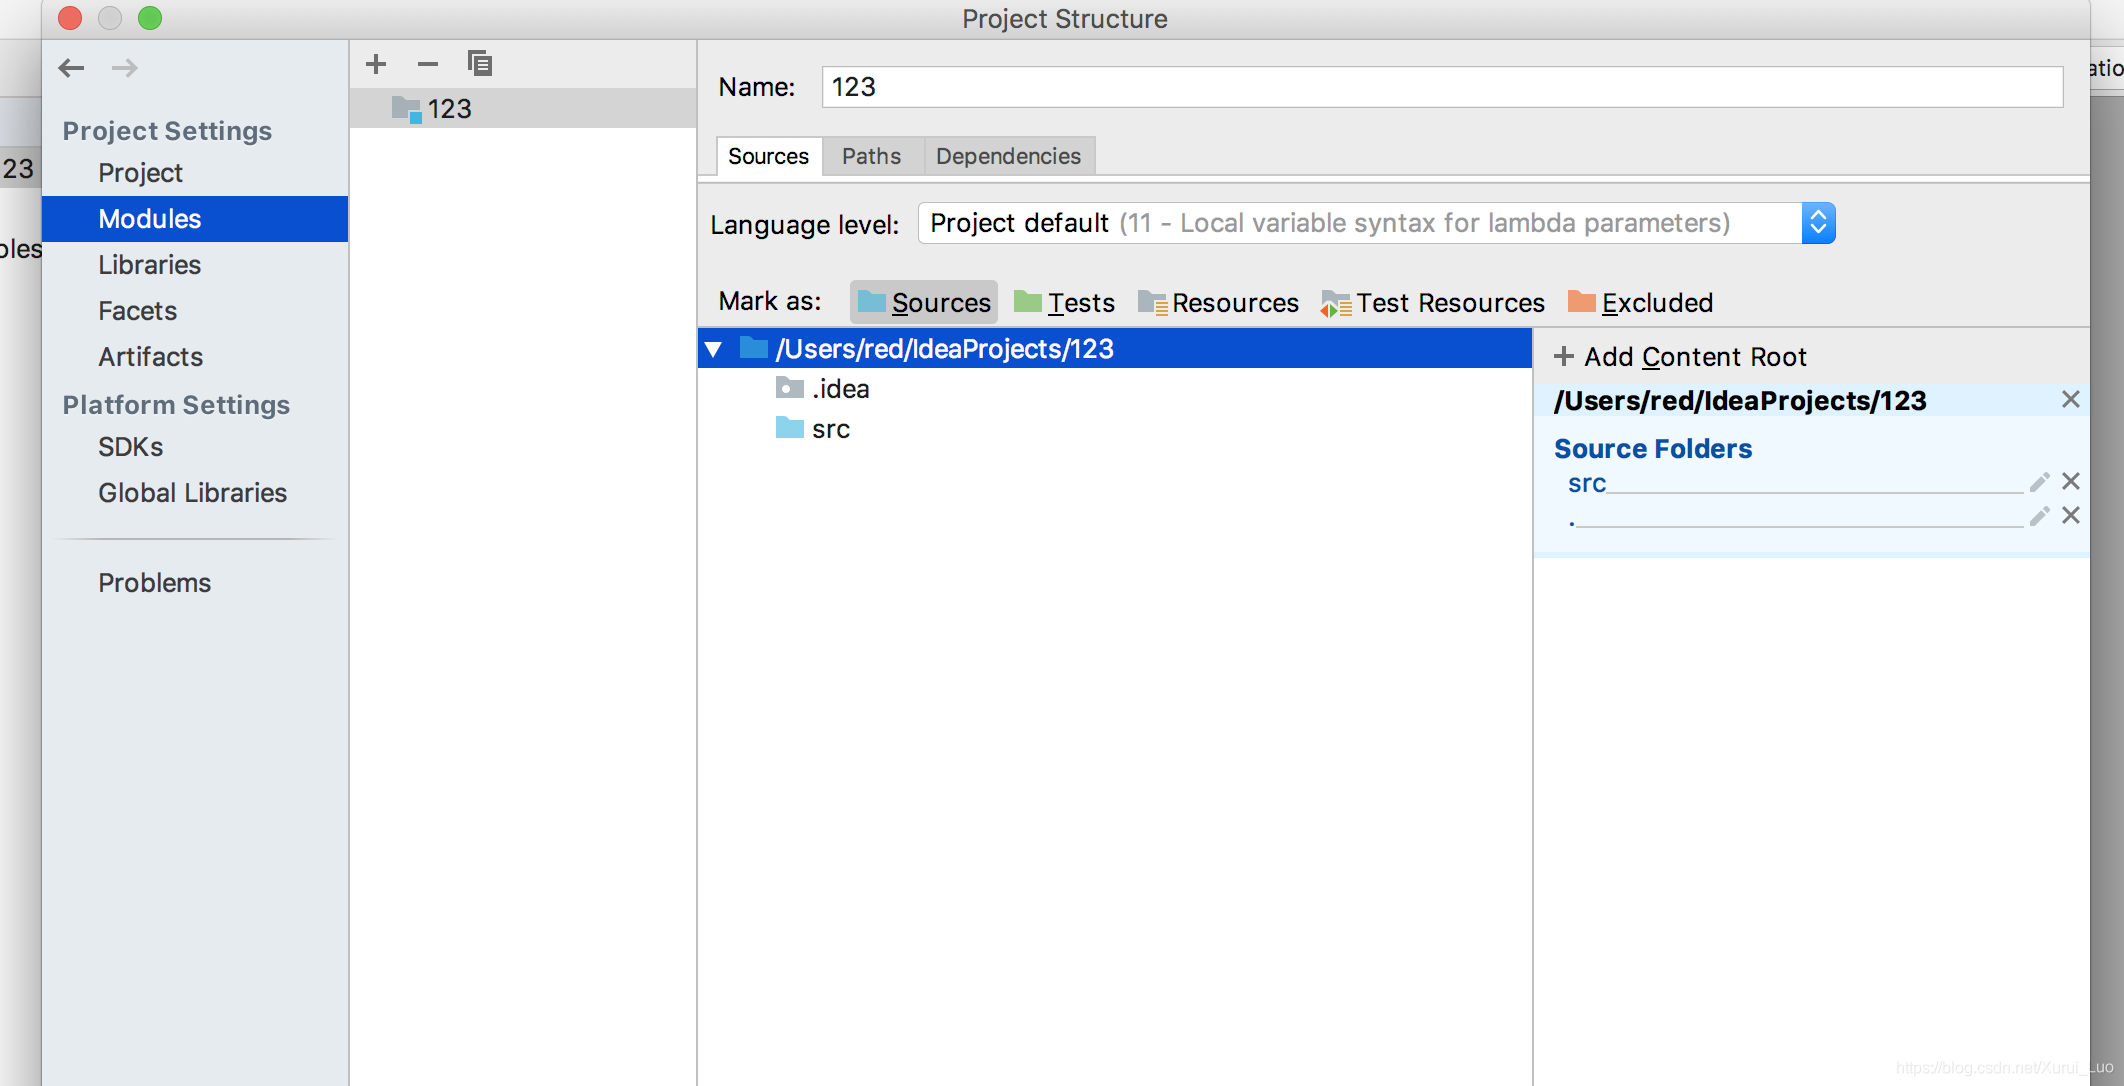2124x1086 pixels.
Task: Switch to the Dependencies tab
Action: (1008, 156)
